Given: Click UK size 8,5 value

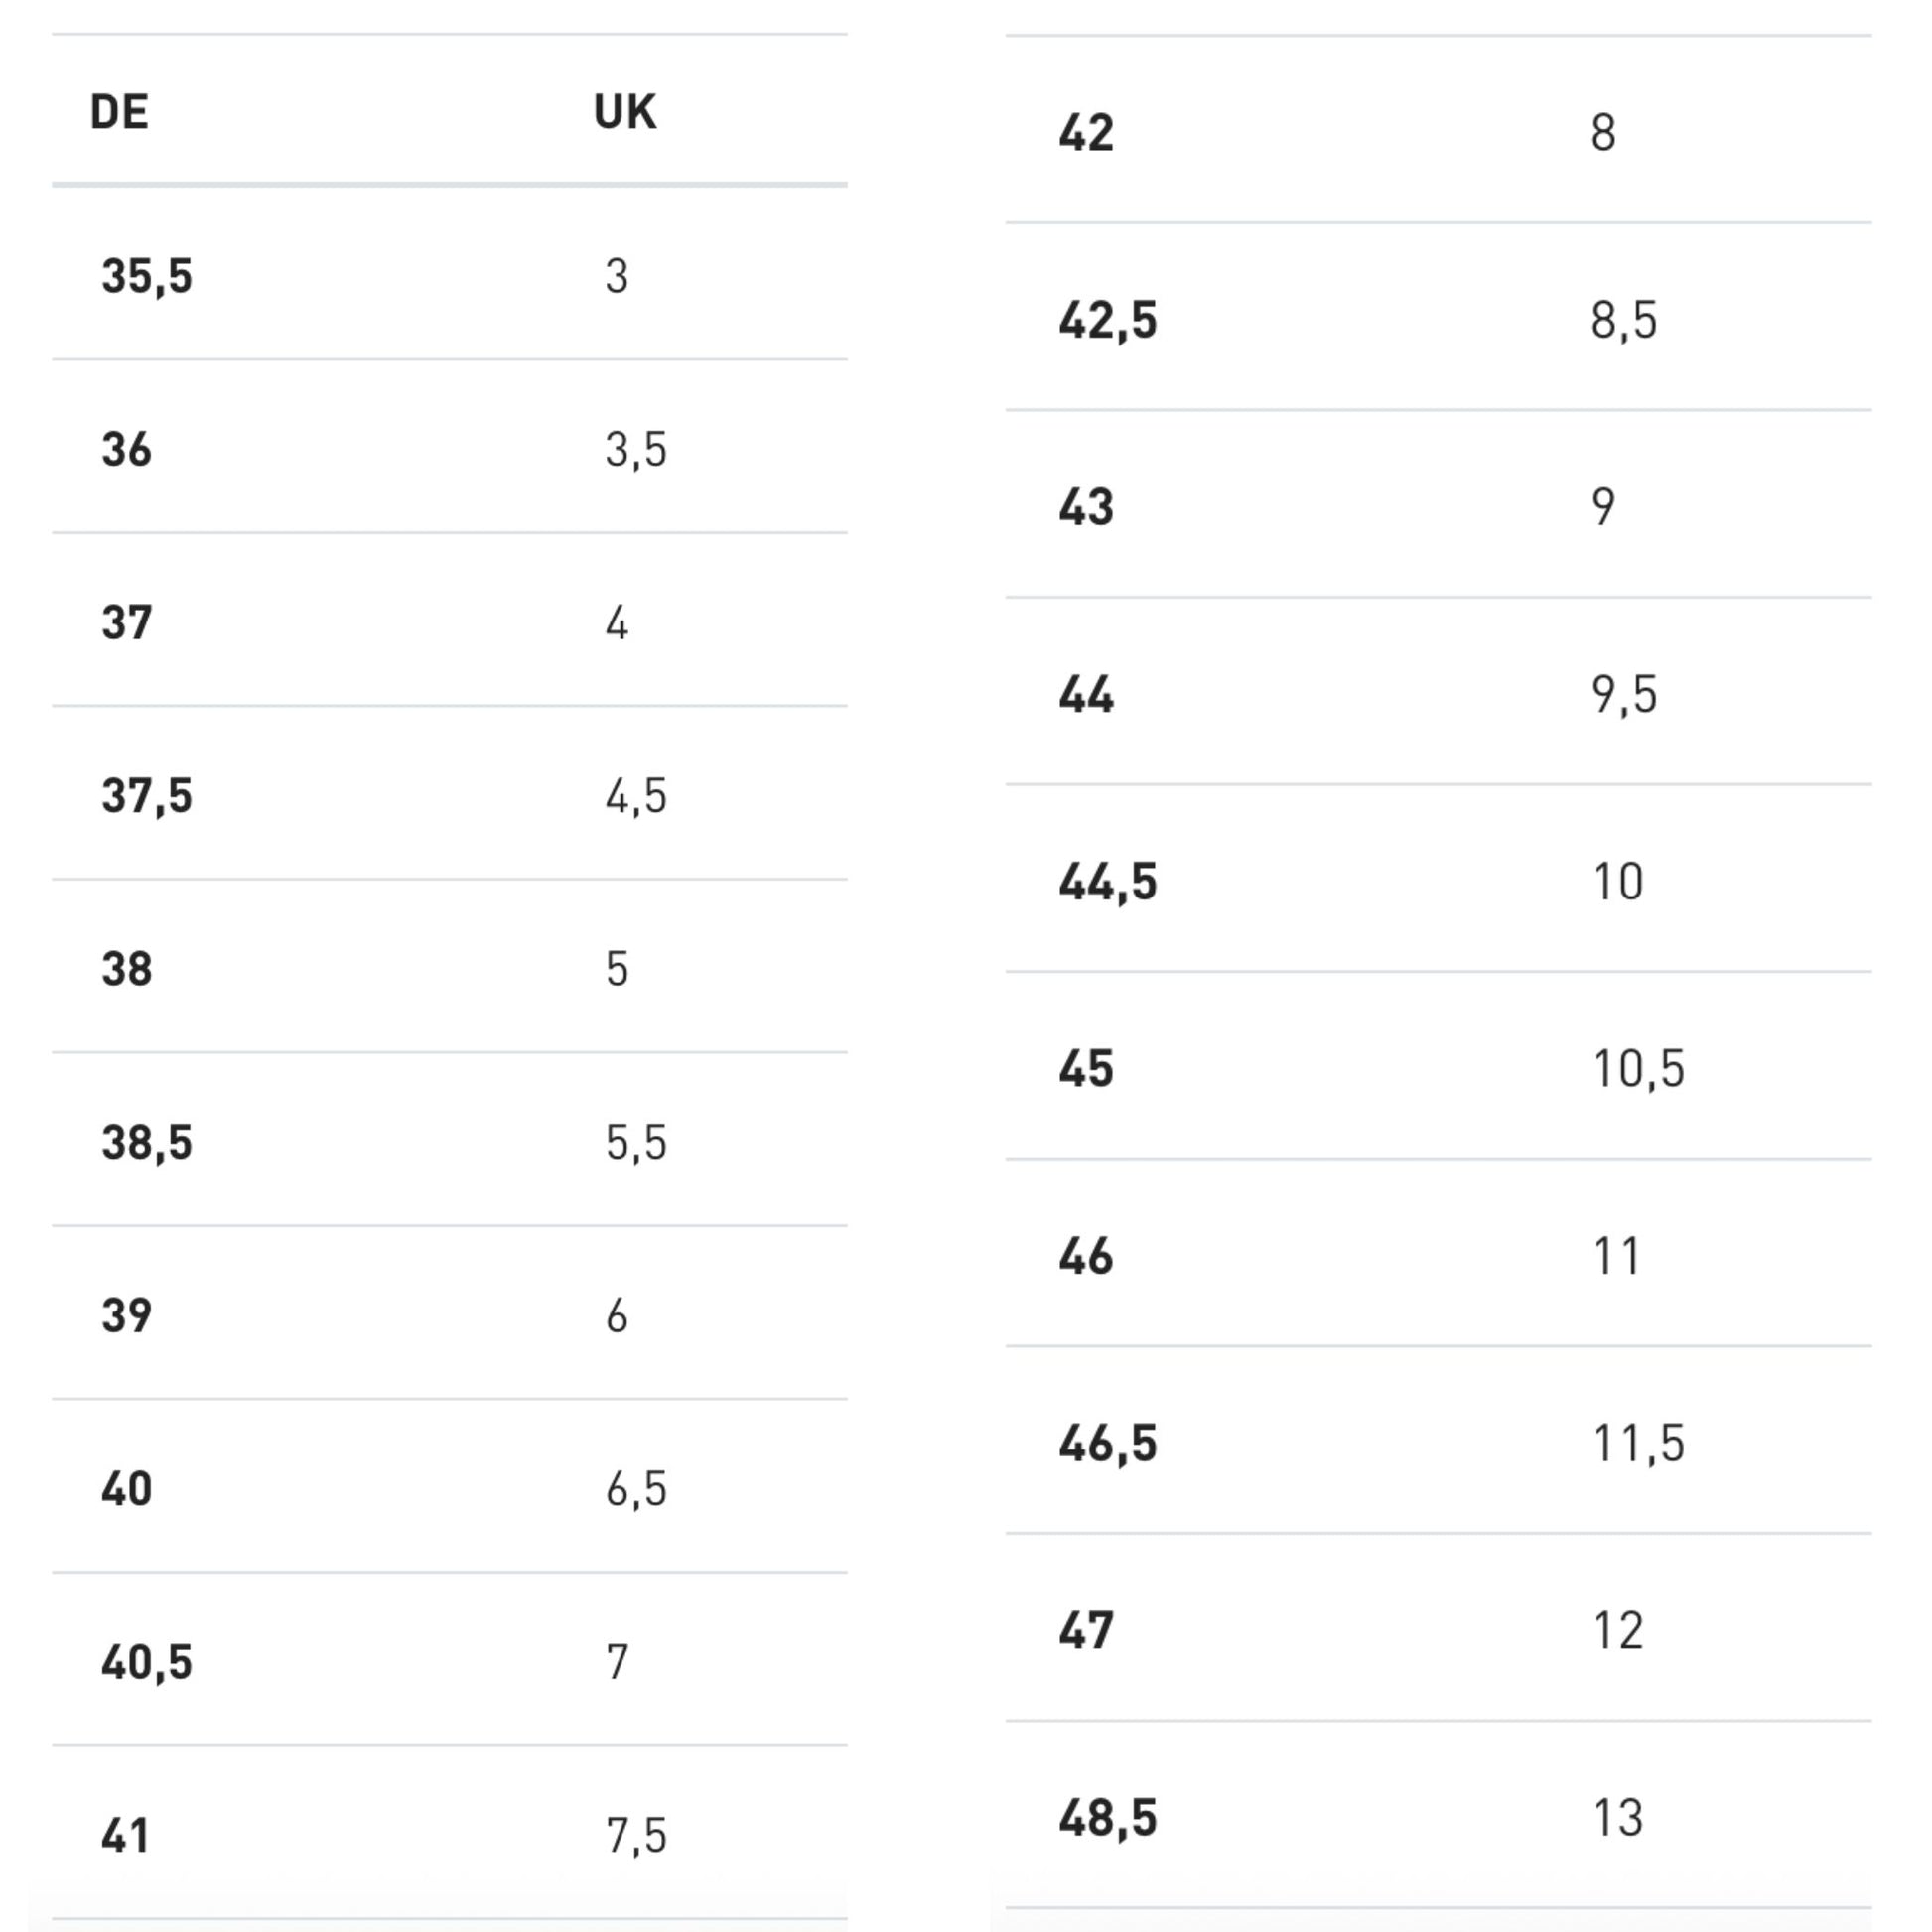Looking at the screenshot, I should point(1624,321).
